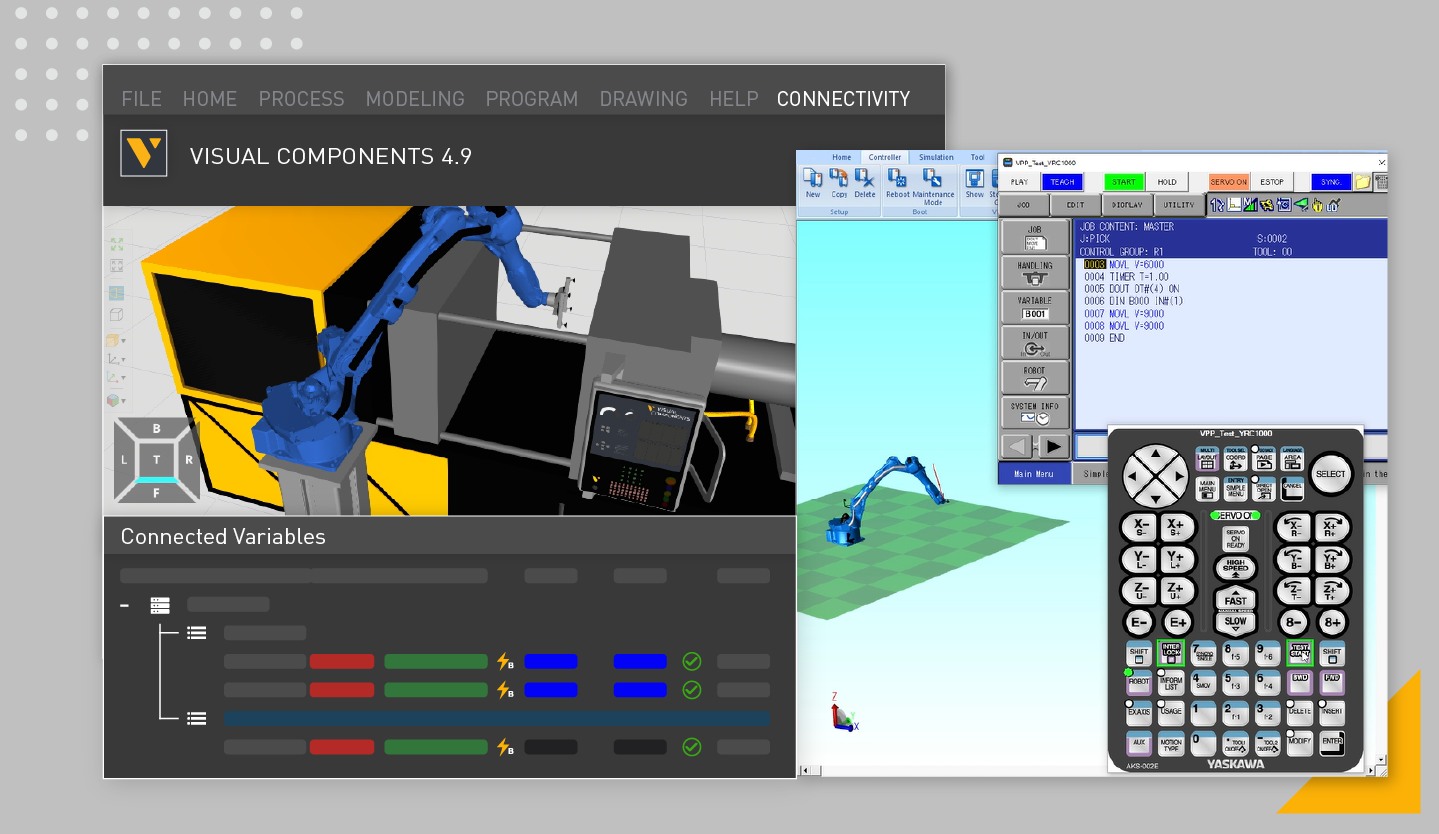Click the HIGH SPEED key
The width and height of the screenshot is (1439, 834).
1235,567
